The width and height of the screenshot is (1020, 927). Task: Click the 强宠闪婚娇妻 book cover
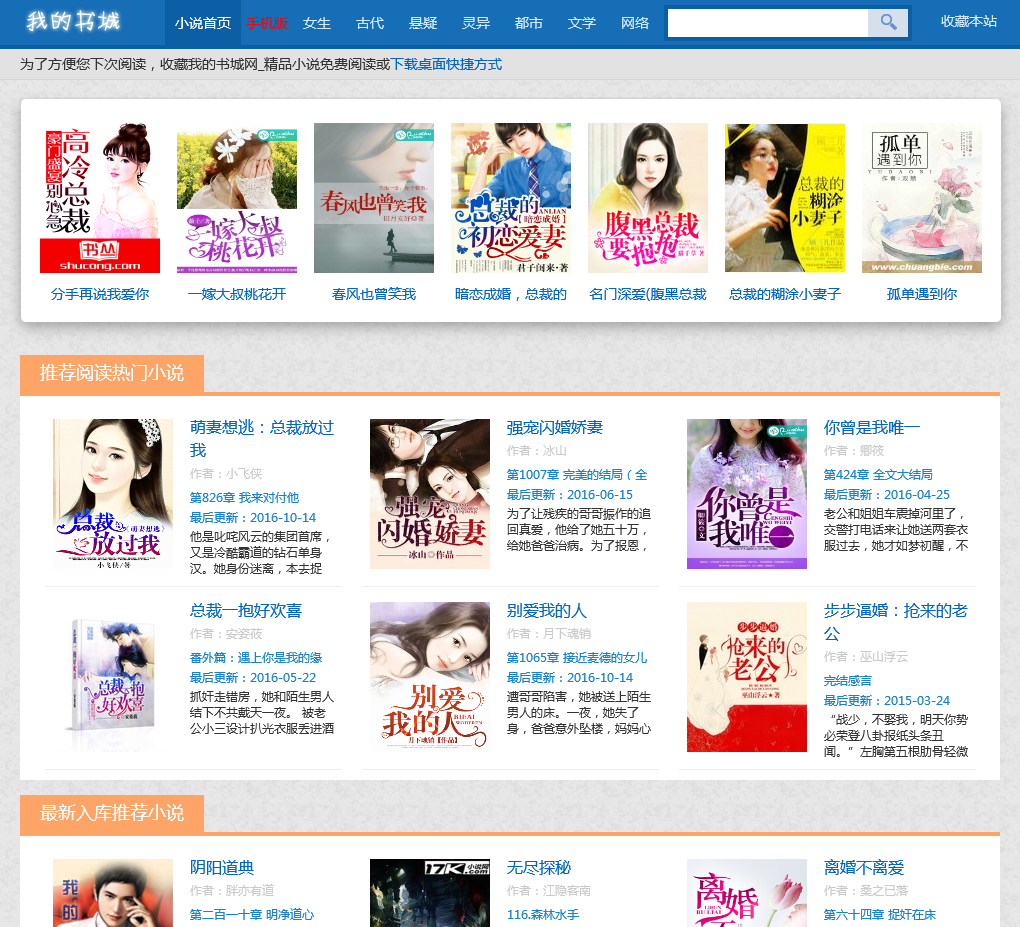pos(430,494)
